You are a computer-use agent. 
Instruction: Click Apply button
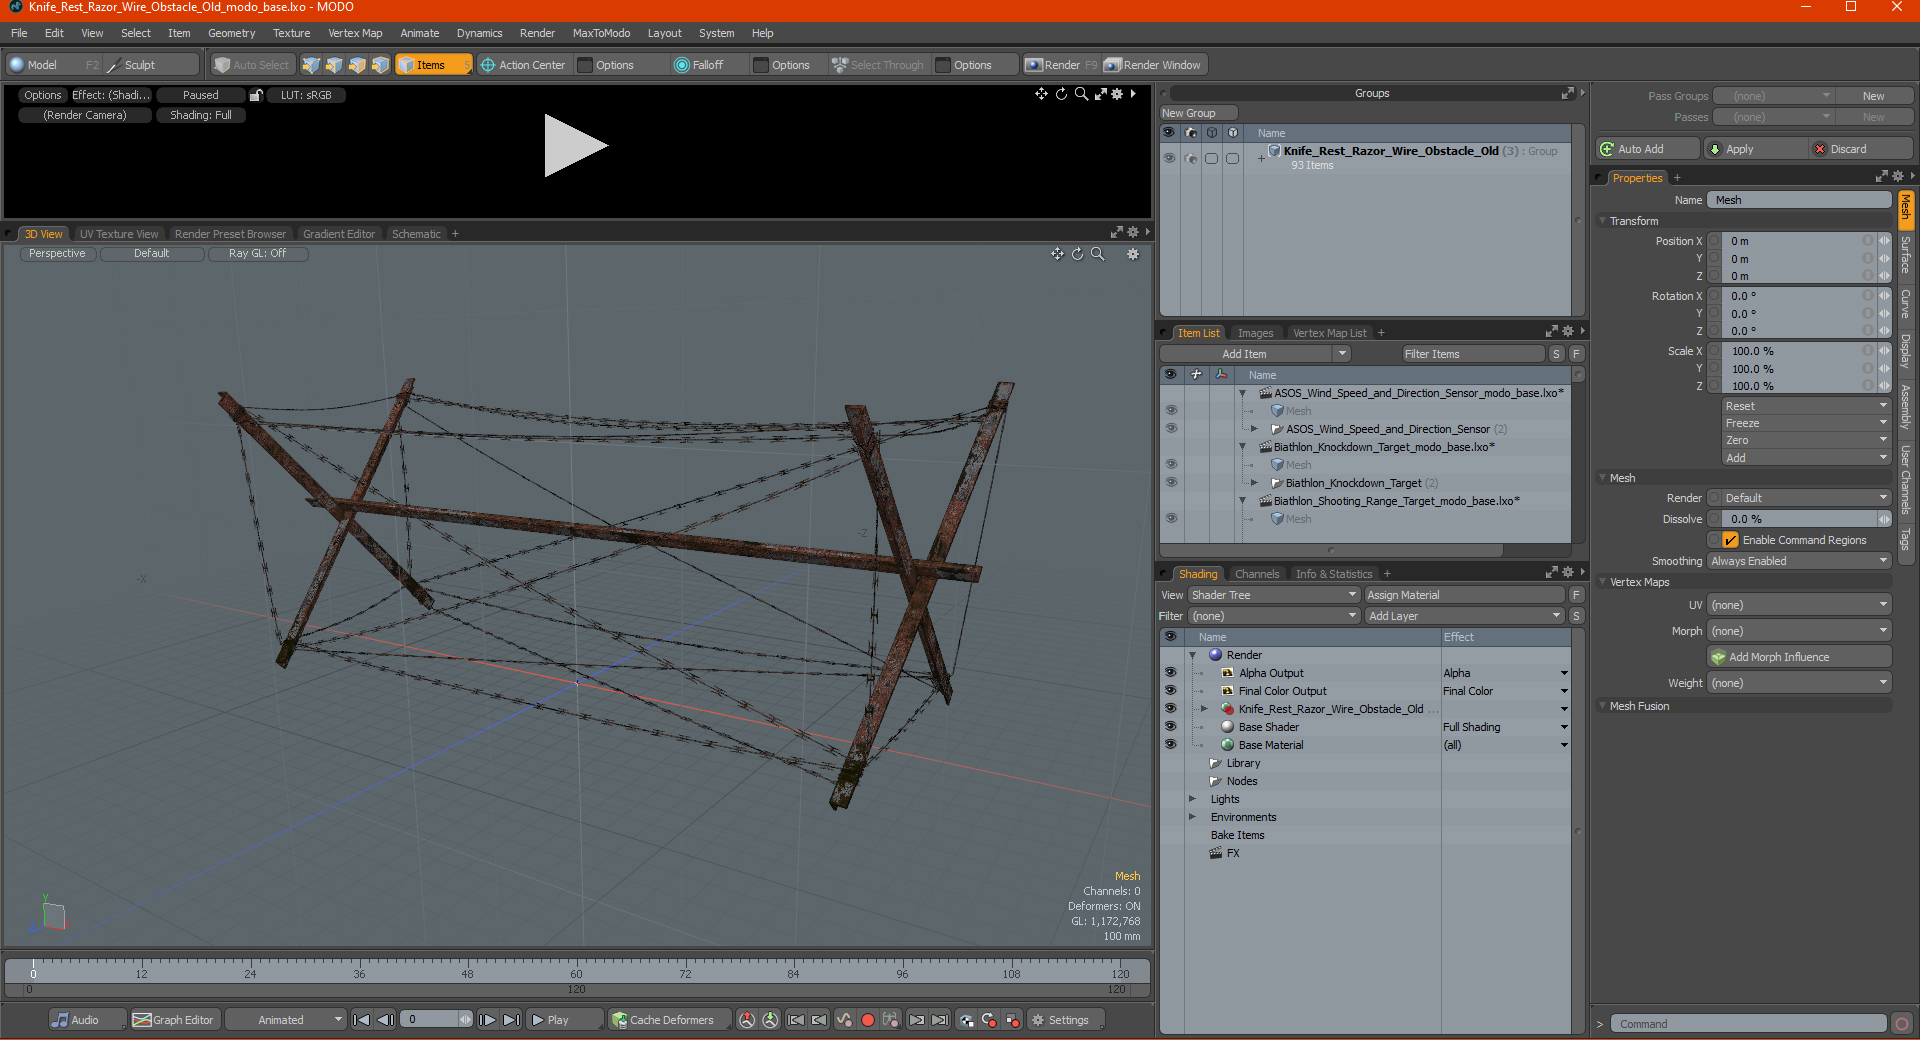(1755, 149)
